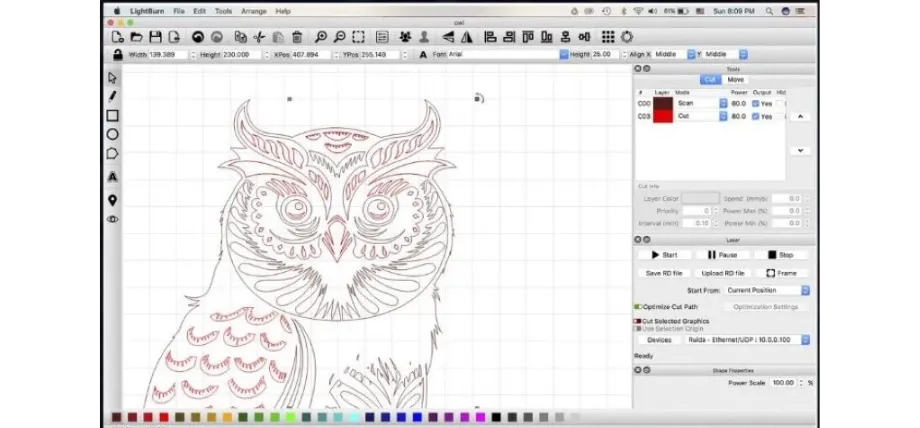Image resolution: width=920 pixels, height=428 pixels.
Task: Click the Save RD file button
Action: [664, 273]
